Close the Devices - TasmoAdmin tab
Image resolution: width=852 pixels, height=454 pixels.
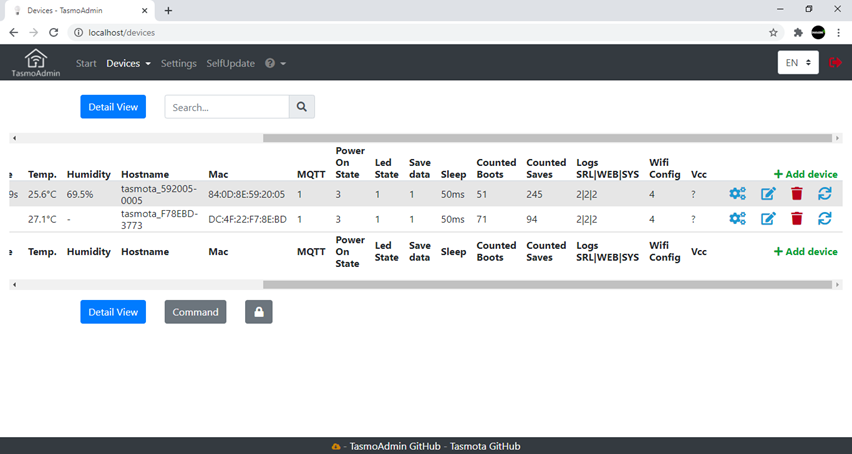(145, 10)
